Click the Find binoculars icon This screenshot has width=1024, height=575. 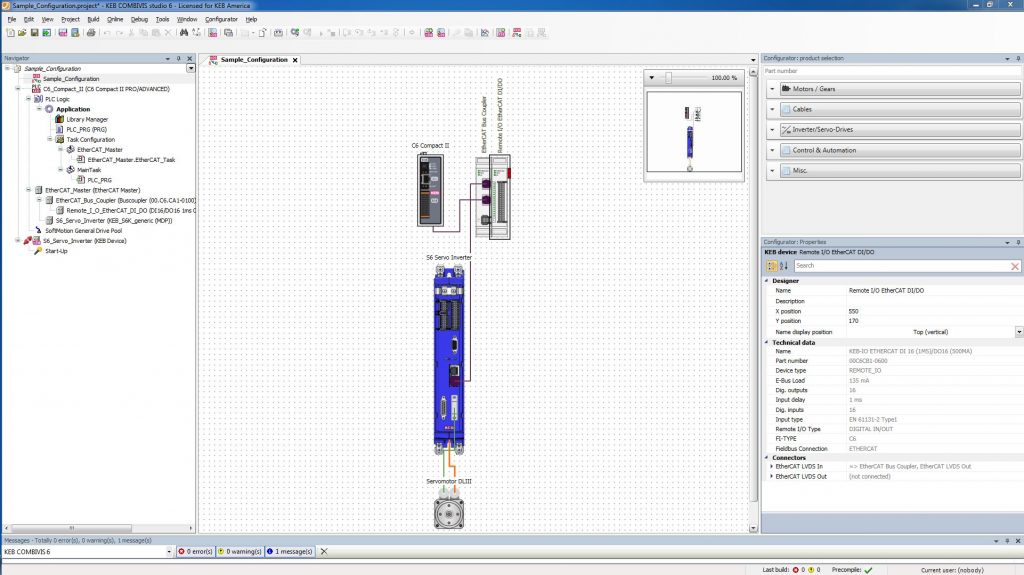[184, 33]
